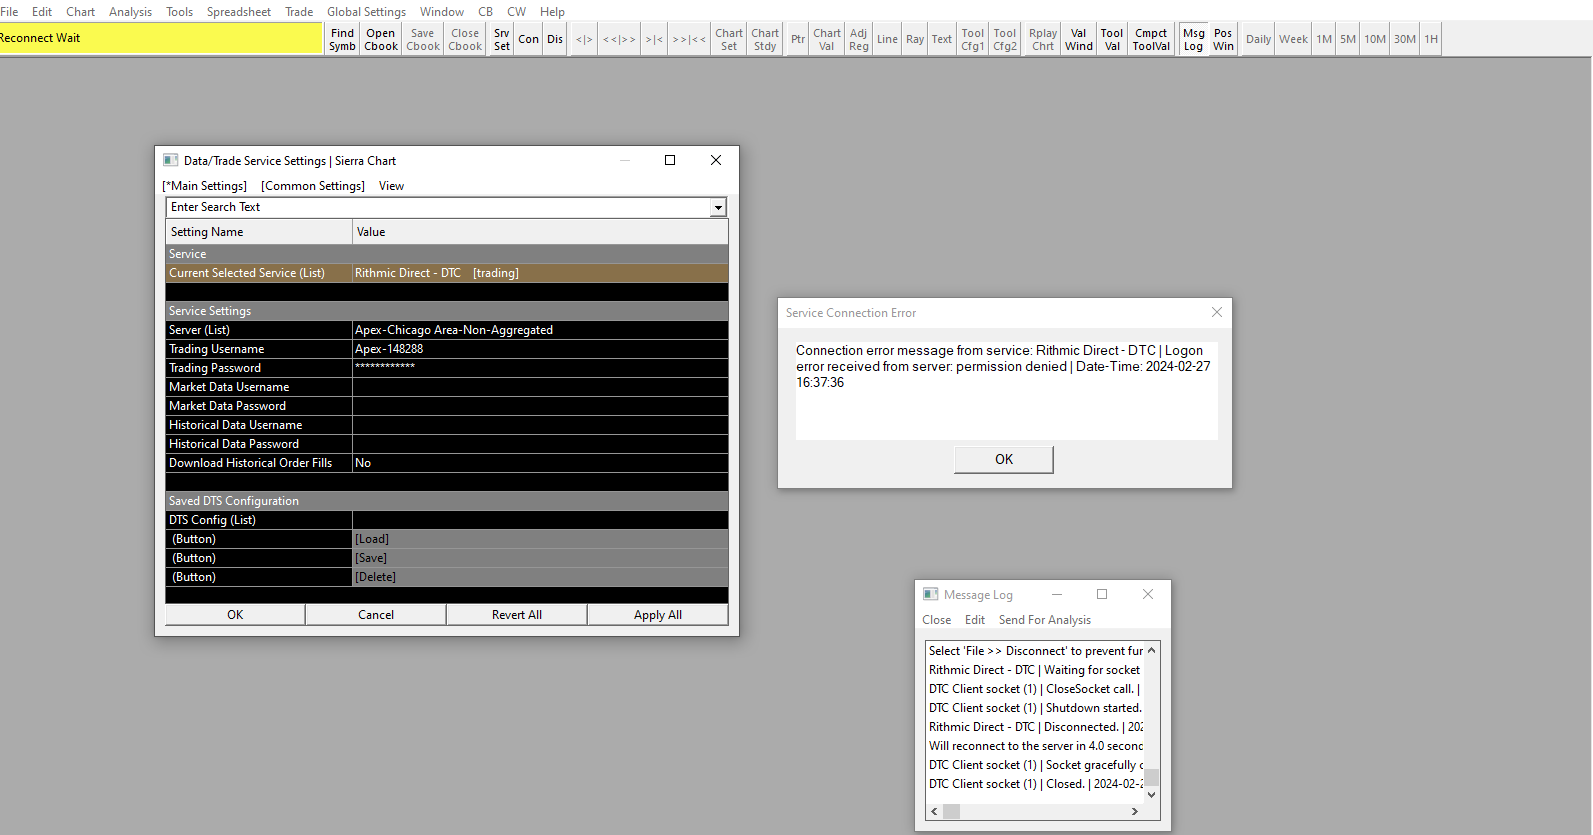Click Cancel in Service Settings

376,615
